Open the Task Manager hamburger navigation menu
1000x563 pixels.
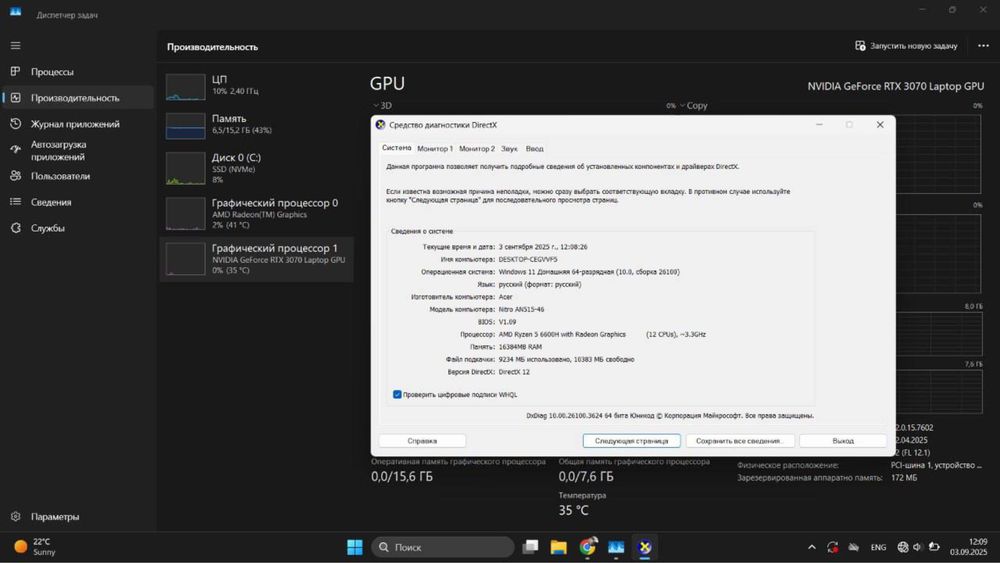tap(15, 45)
